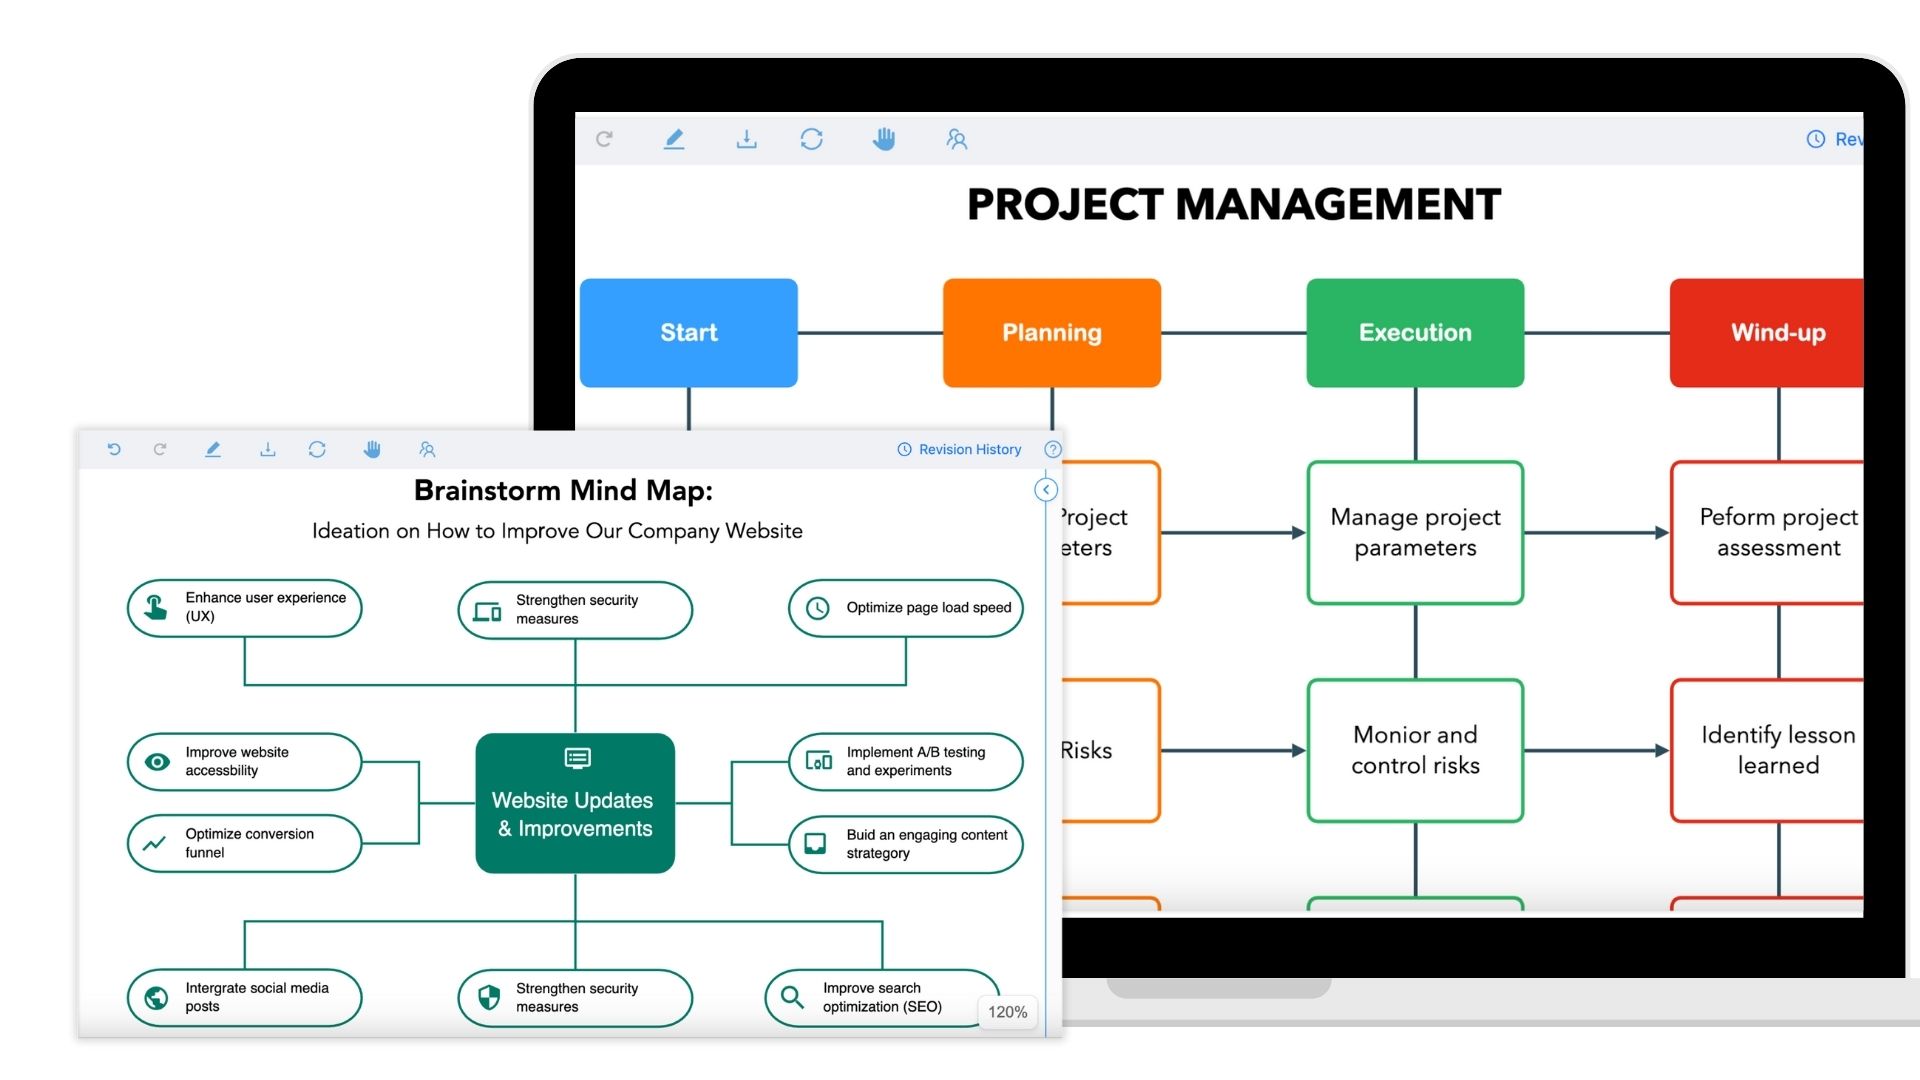Viewport: 1920px width, 1080px height.
Task: Click the Sync/refresh icon
Action: (x=317, y=450)
